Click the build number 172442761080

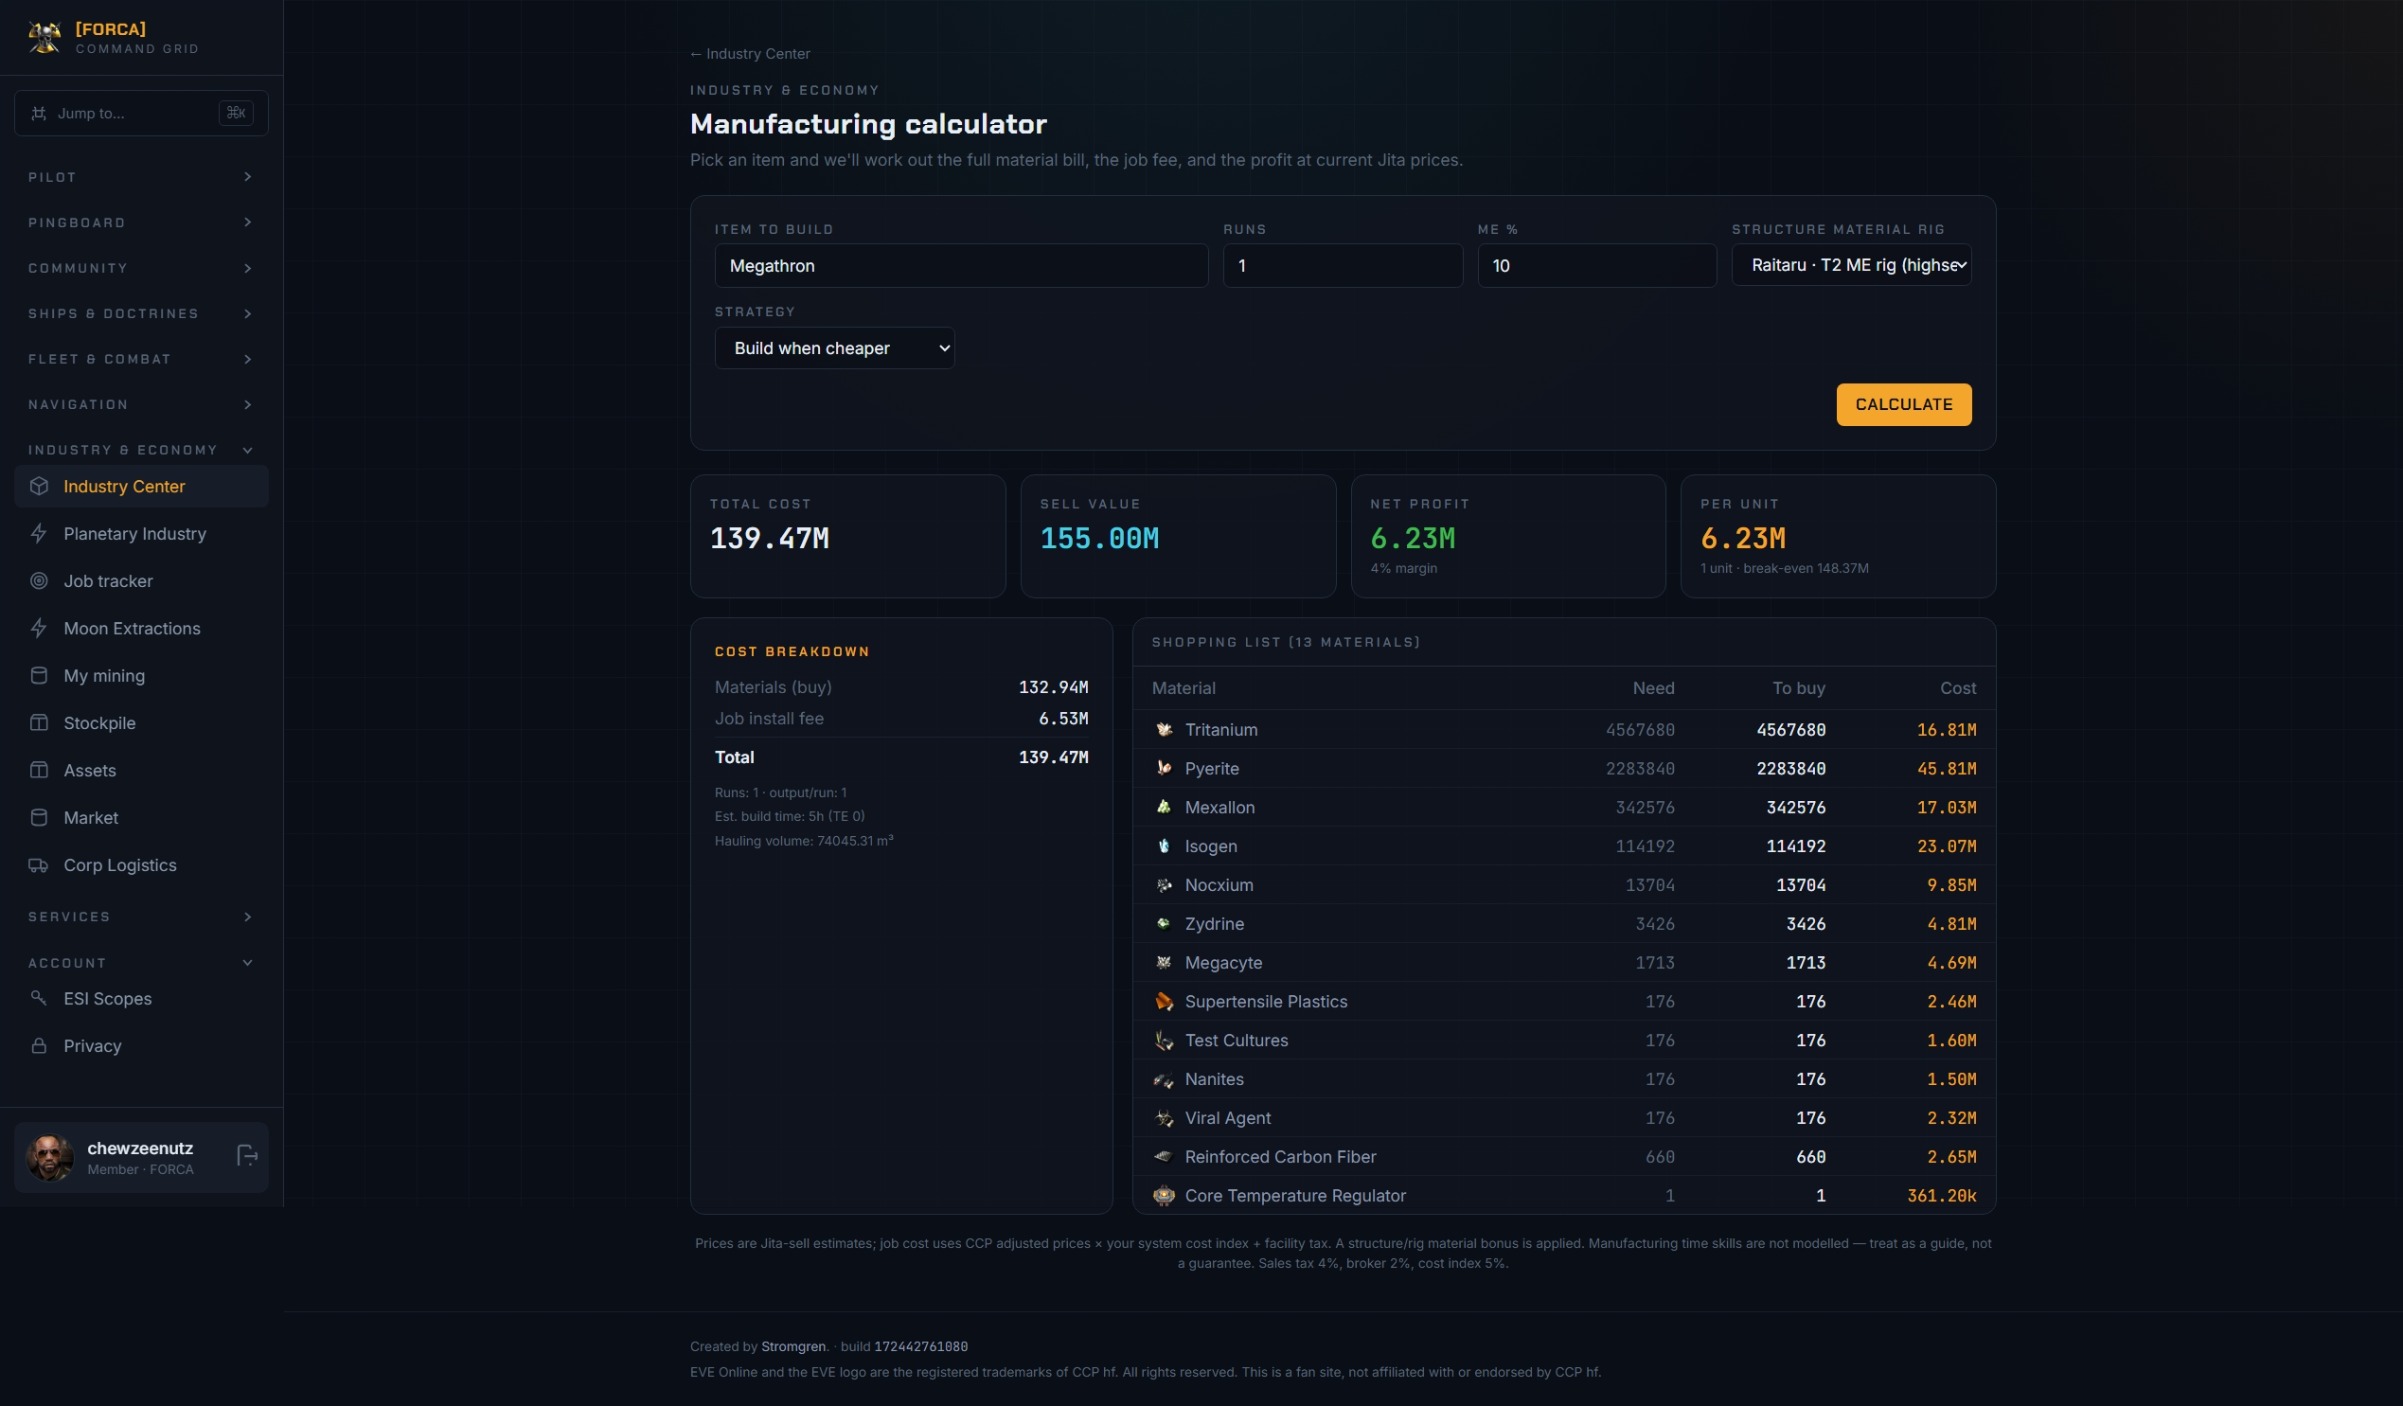click(921, 1346)
